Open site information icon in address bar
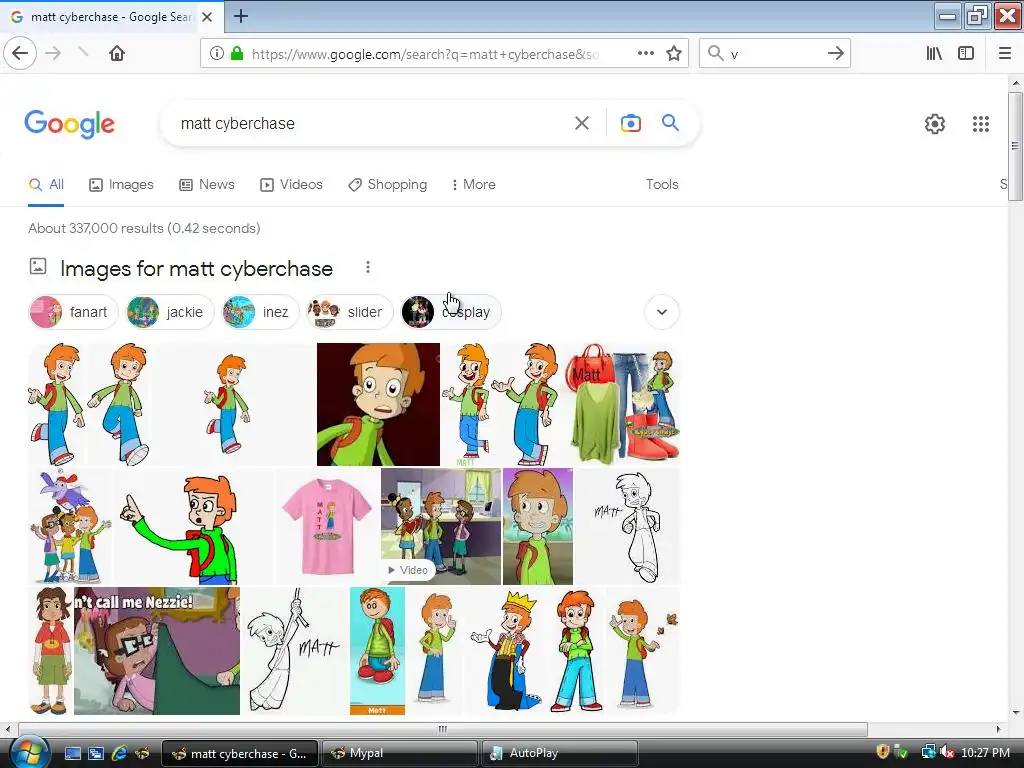The height and width of the screenshot is (768, 1024). pos(217,54)
